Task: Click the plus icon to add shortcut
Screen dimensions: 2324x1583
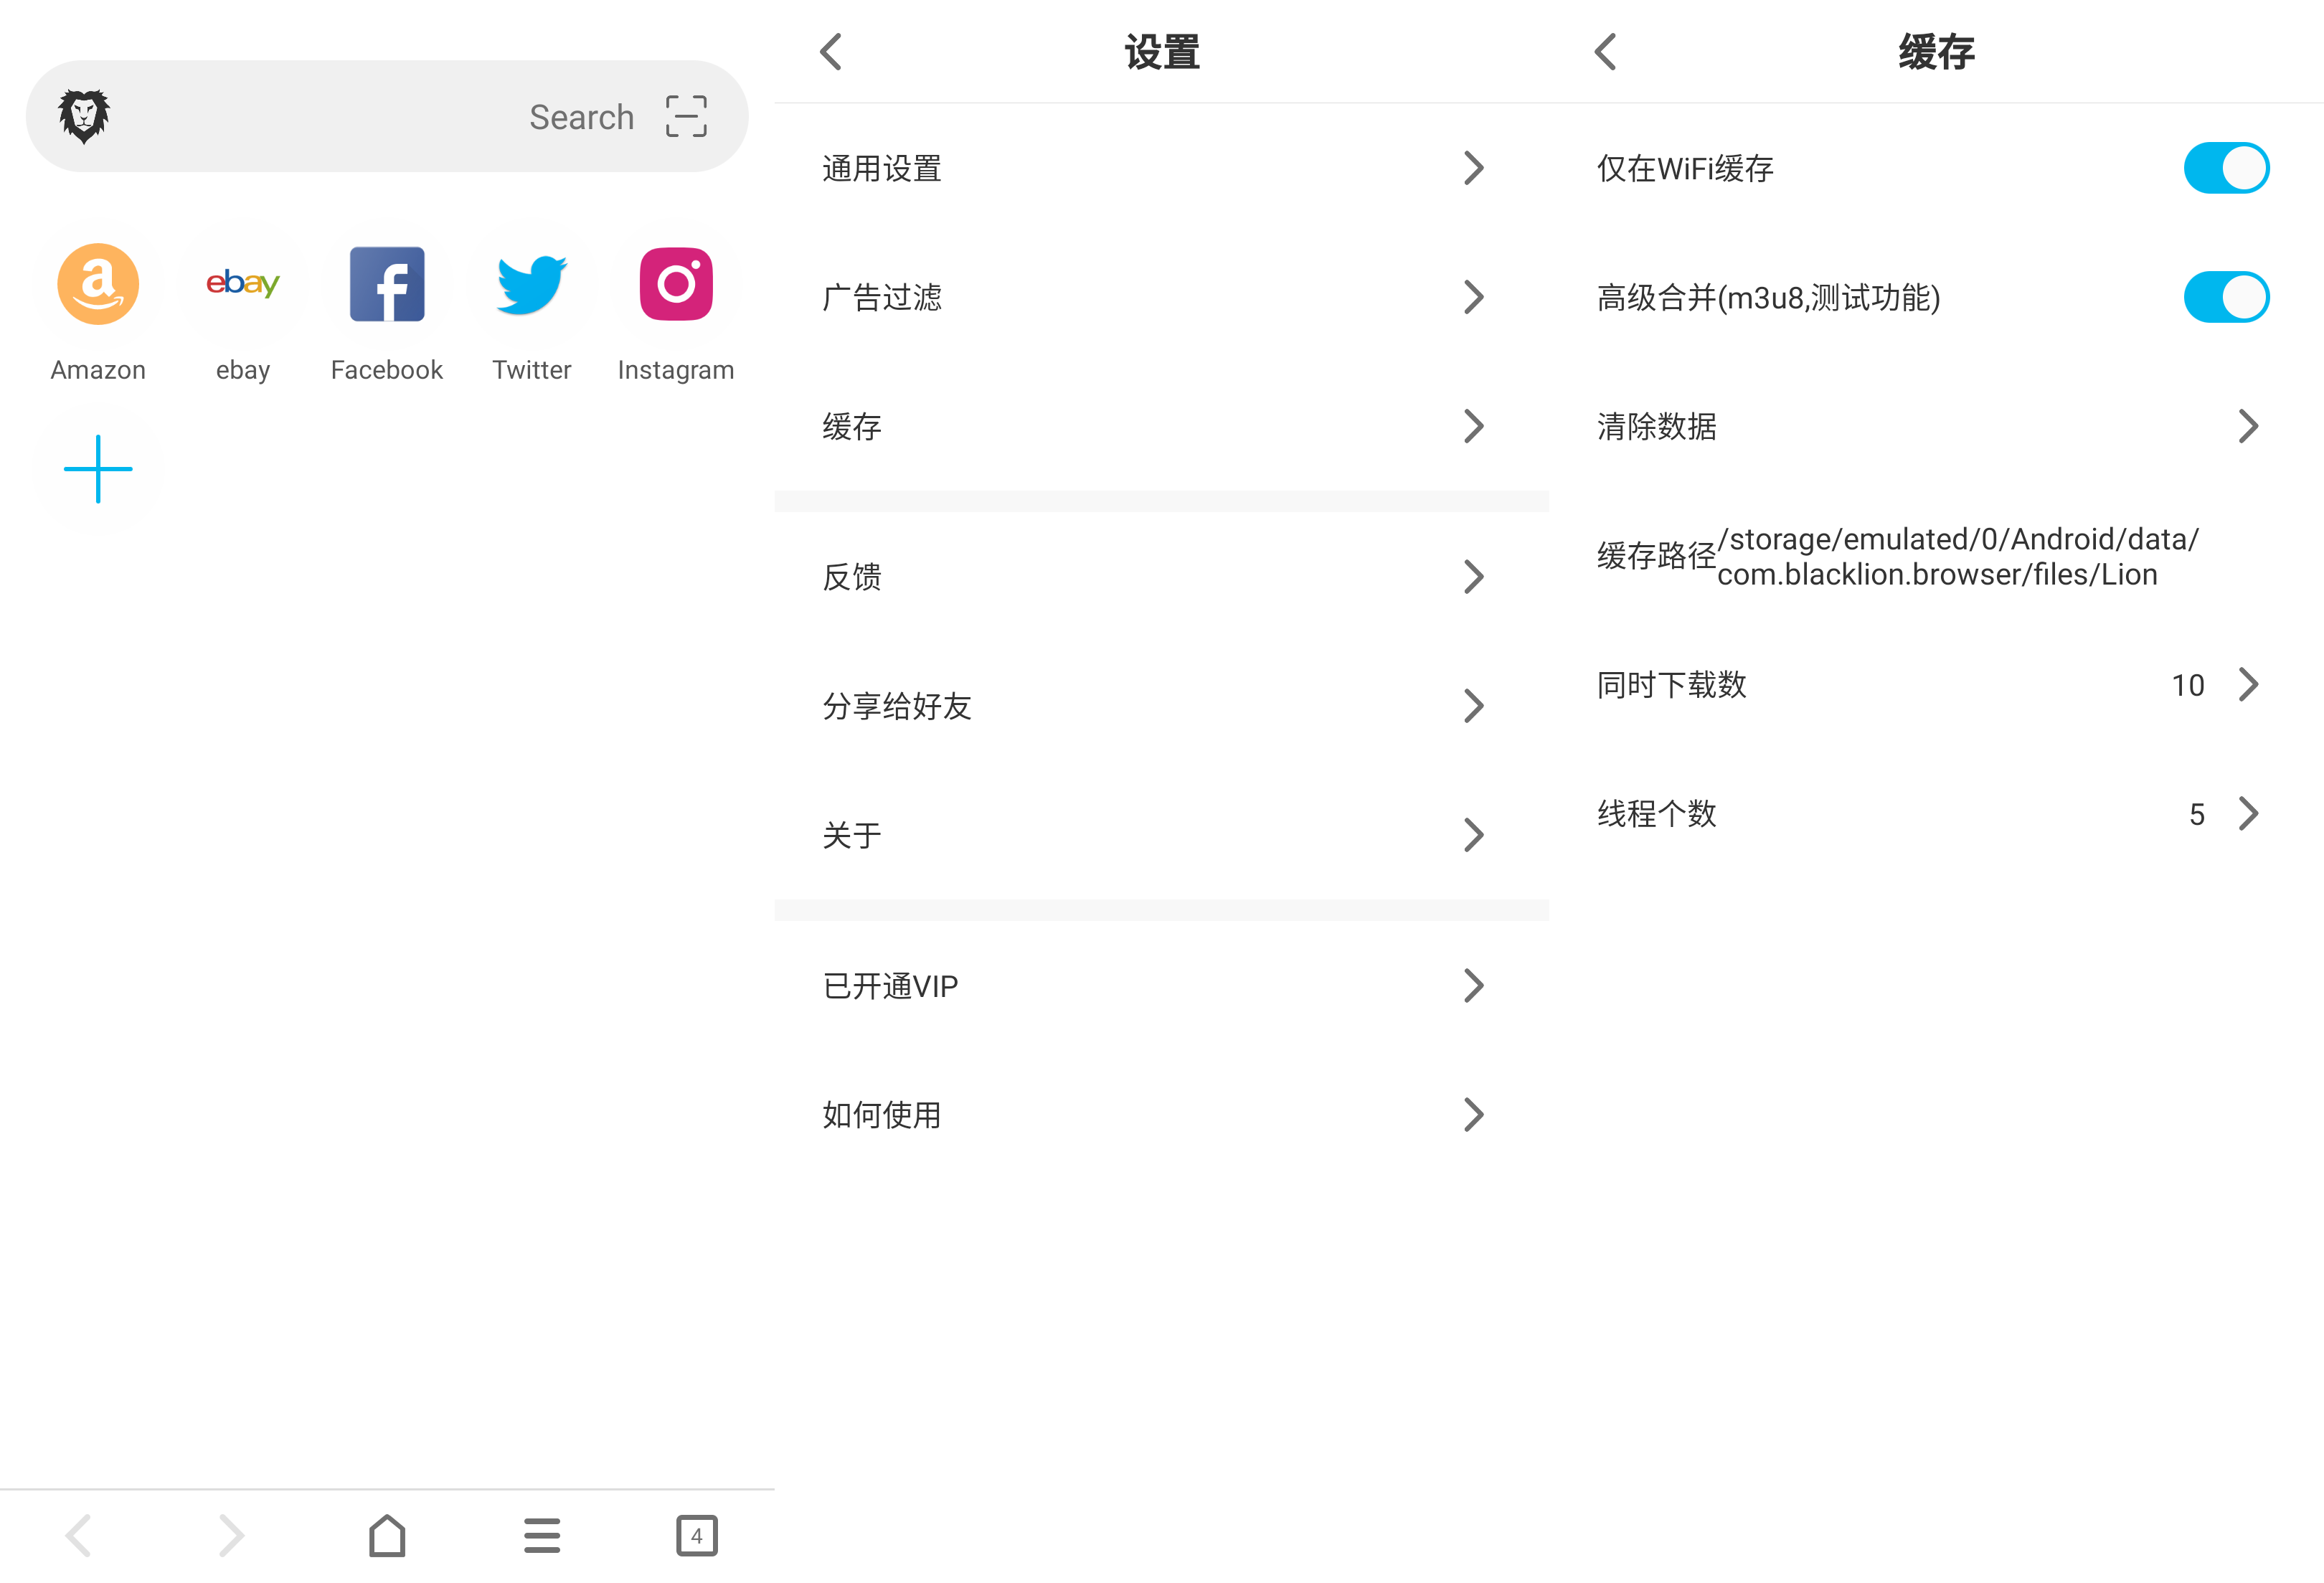Action: pyautogui.click(x=98, y=469)
